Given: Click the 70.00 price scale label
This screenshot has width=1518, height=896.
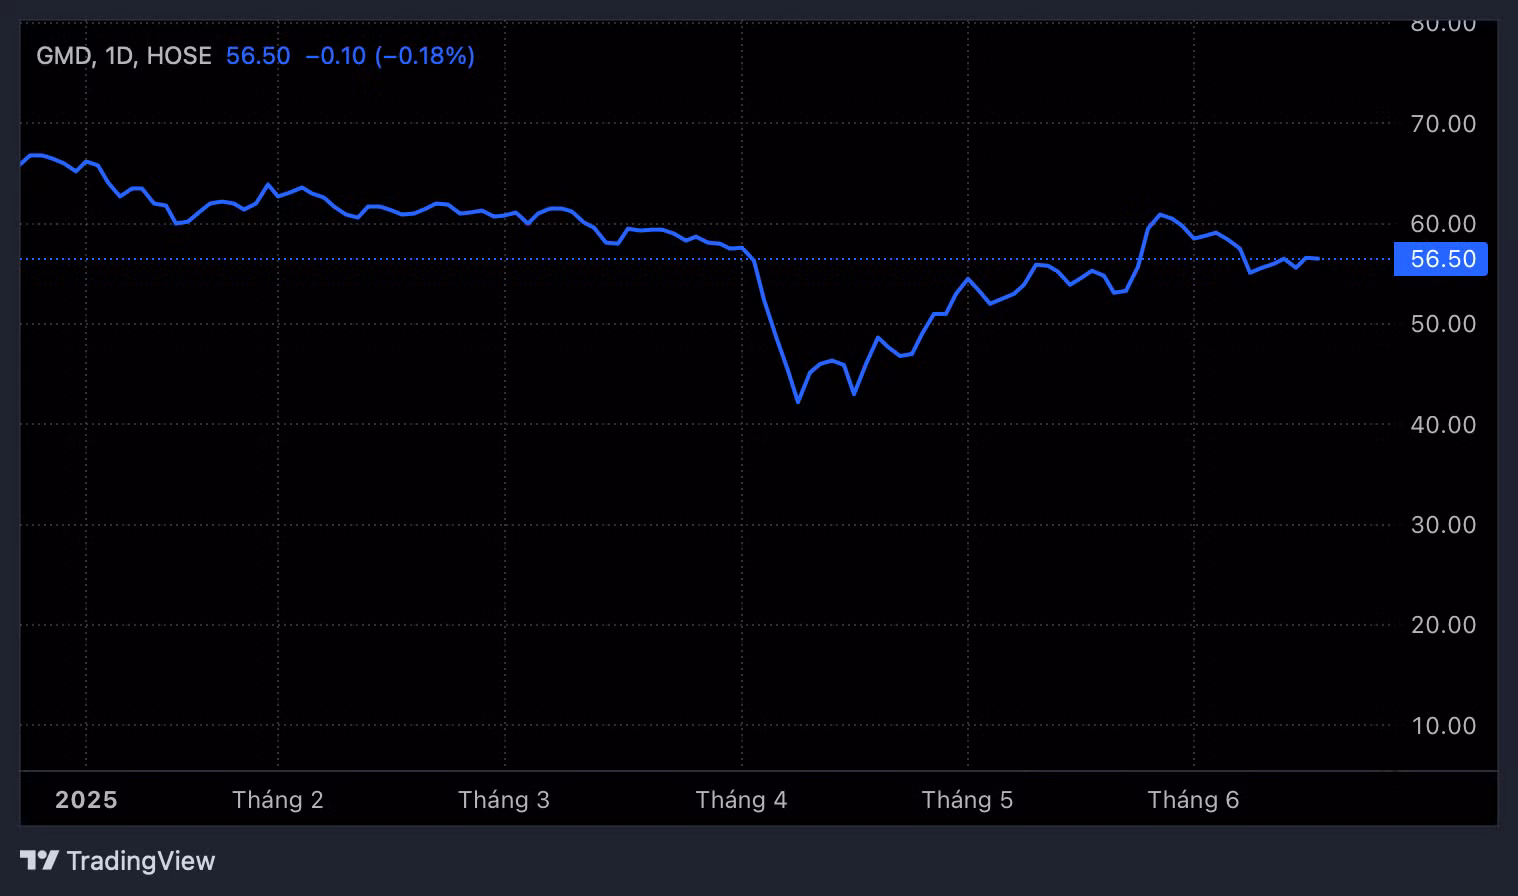Looking at the screenshot, I should [1443, 124].
